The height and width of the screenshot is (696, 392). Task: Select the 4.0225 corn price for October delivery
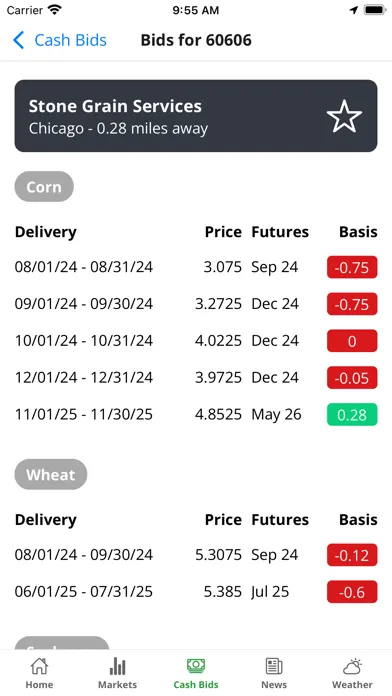218,340
